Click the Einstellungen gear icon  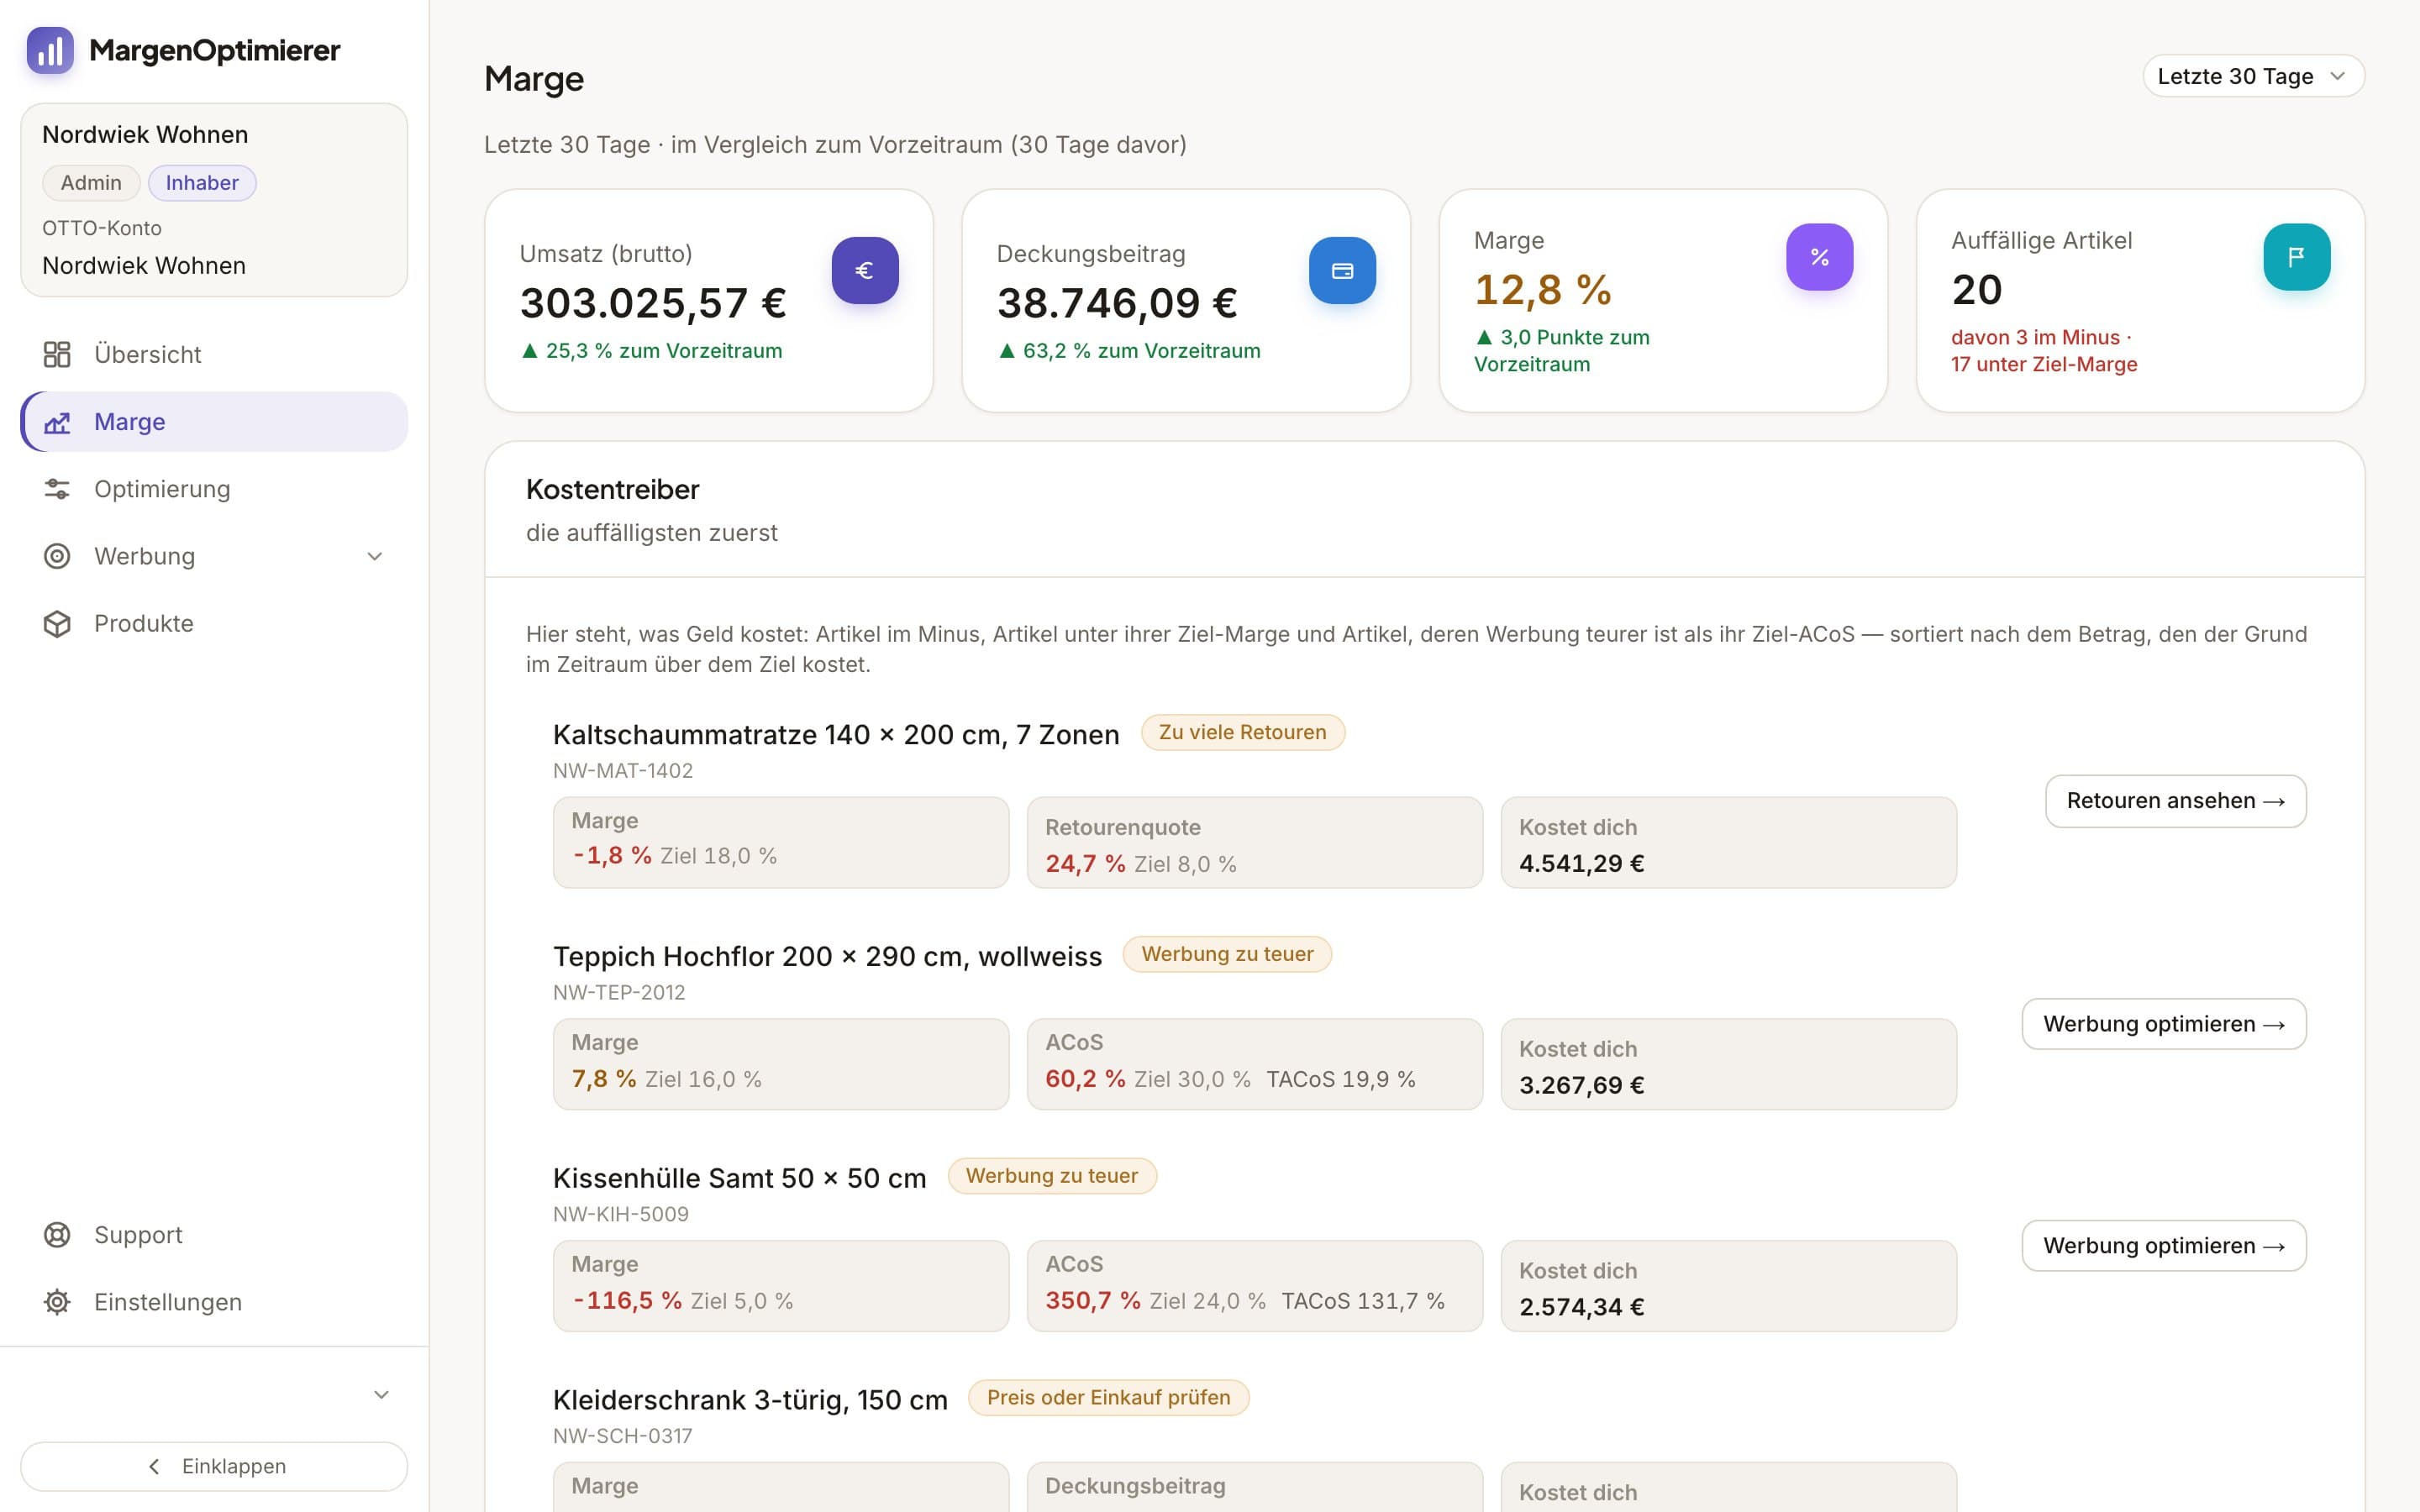click(57, 1302)
